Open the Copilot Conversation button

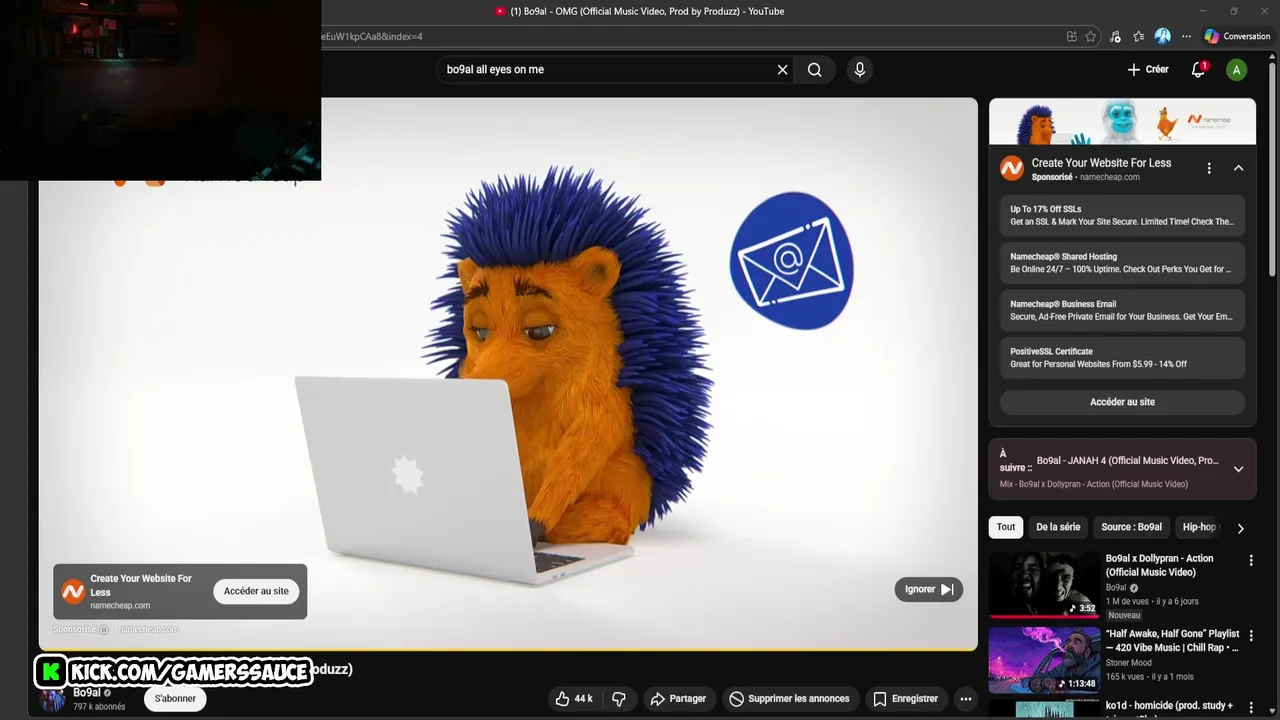(x=1237, y=37)
